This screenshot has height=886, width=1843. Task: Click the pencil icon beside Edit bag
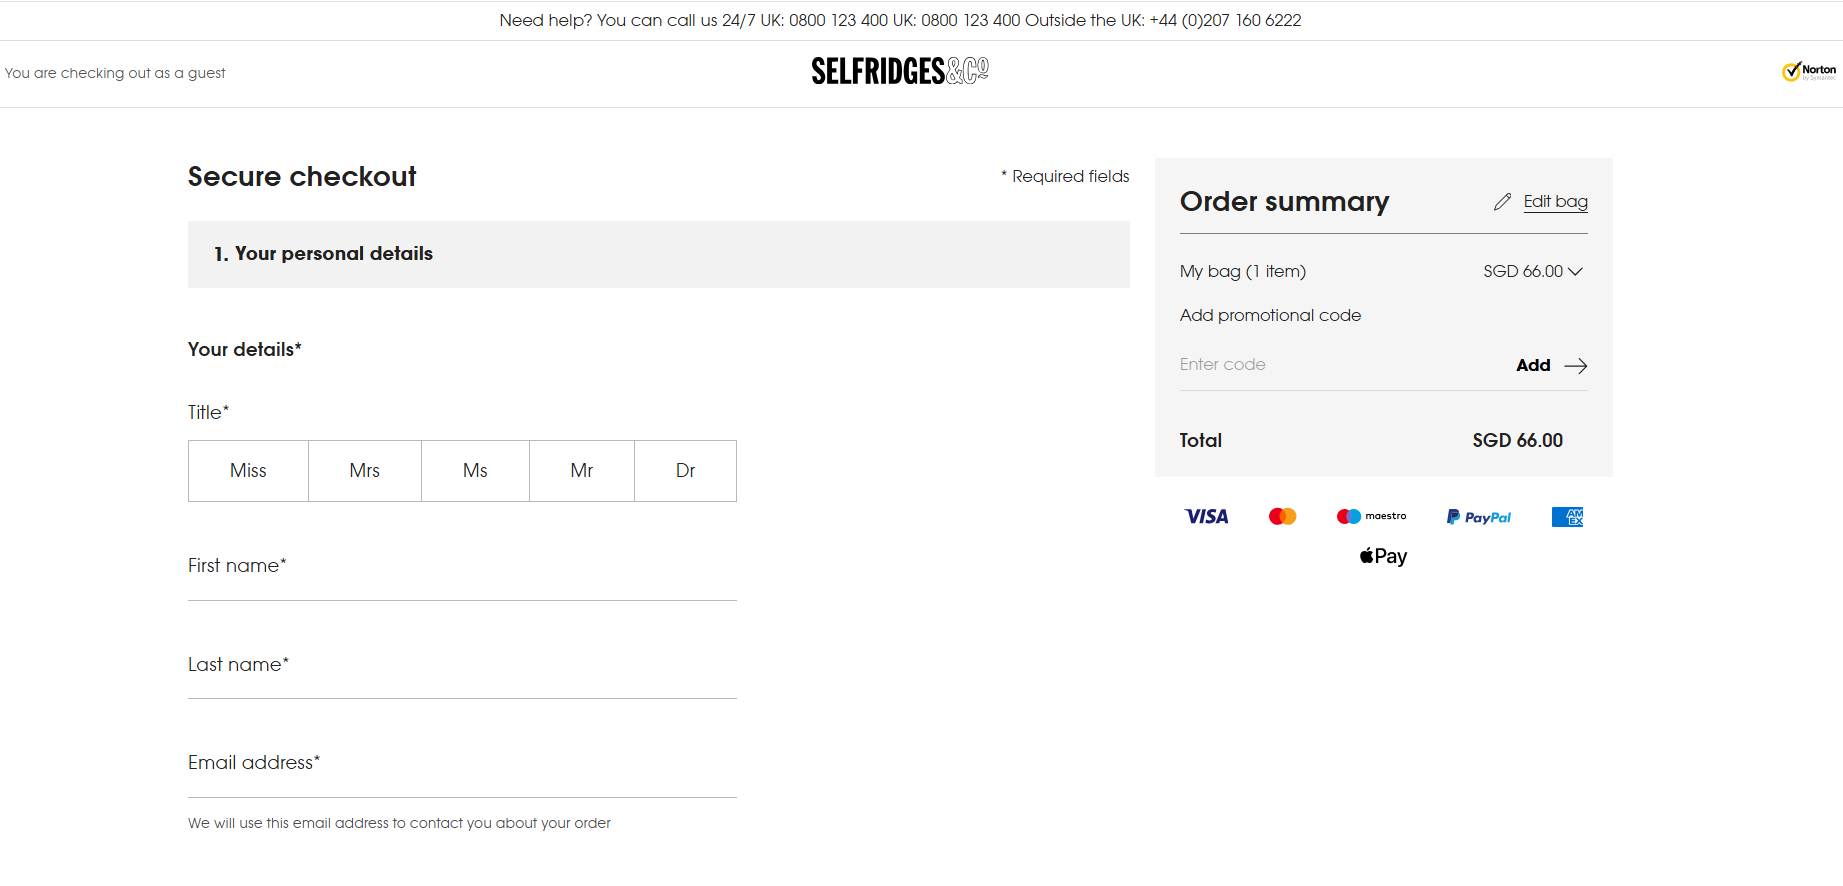click(x=1502, y=202)
